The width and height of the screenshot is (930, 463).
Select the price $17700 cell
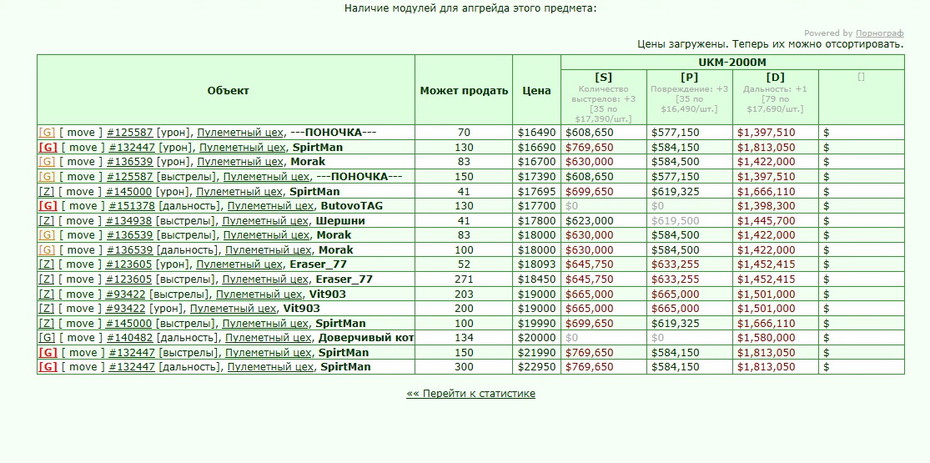(x=537, y=206)
